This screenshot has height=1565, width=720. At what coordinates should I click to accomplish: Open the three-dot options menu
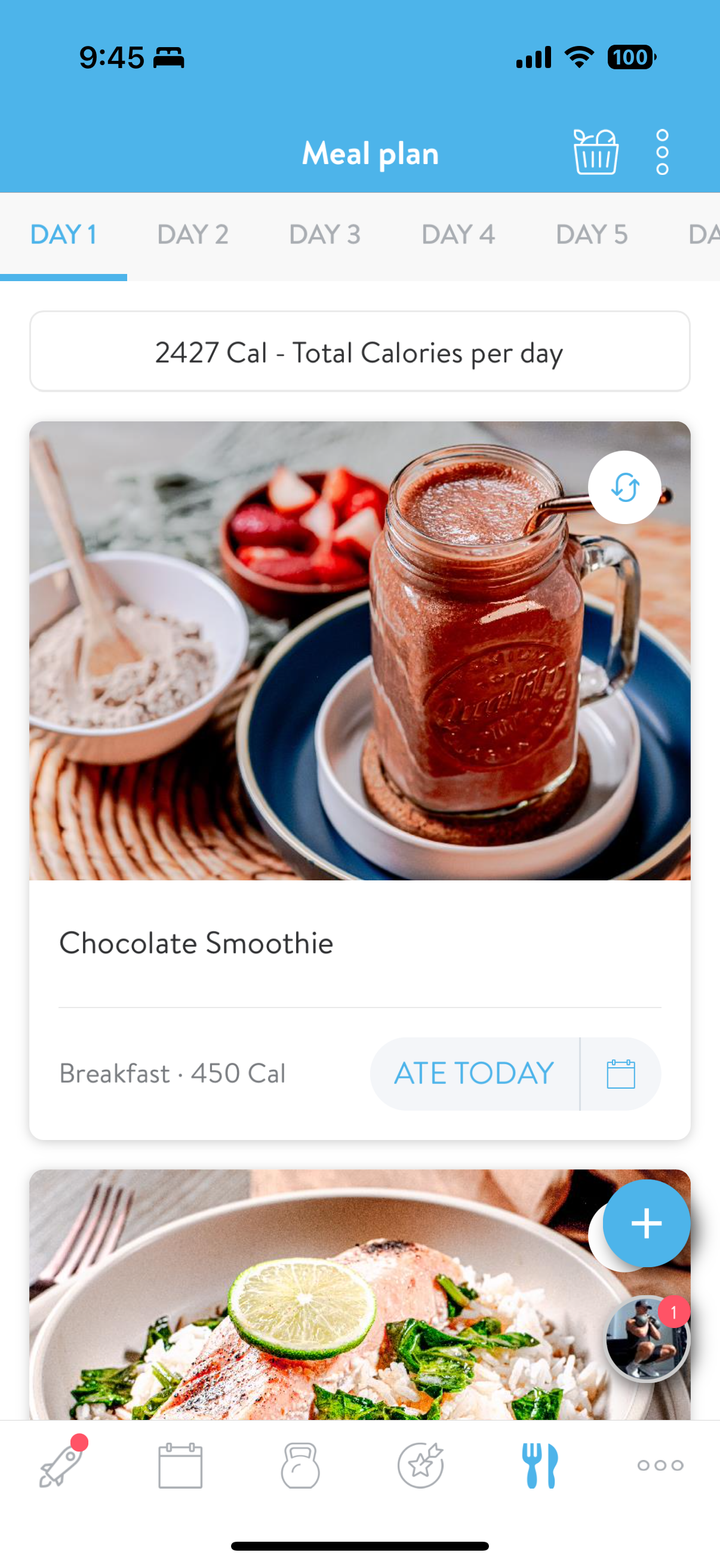point(662,153)
